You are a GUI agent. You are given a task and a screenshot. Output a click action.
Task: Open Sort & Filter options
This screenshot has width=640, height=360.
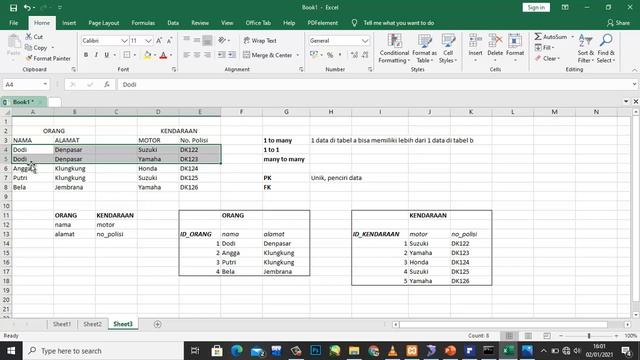(x=586, y=49)
